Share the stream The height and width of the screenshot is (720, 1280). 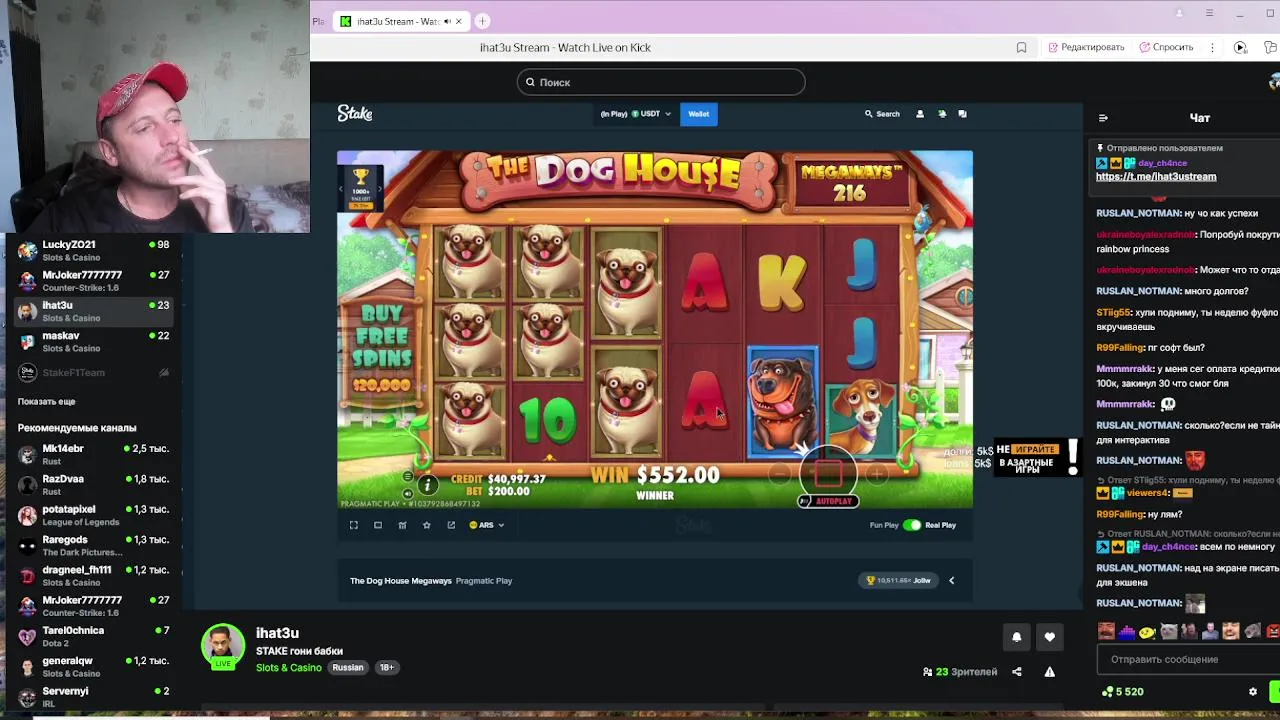(x=1017, y=672)
